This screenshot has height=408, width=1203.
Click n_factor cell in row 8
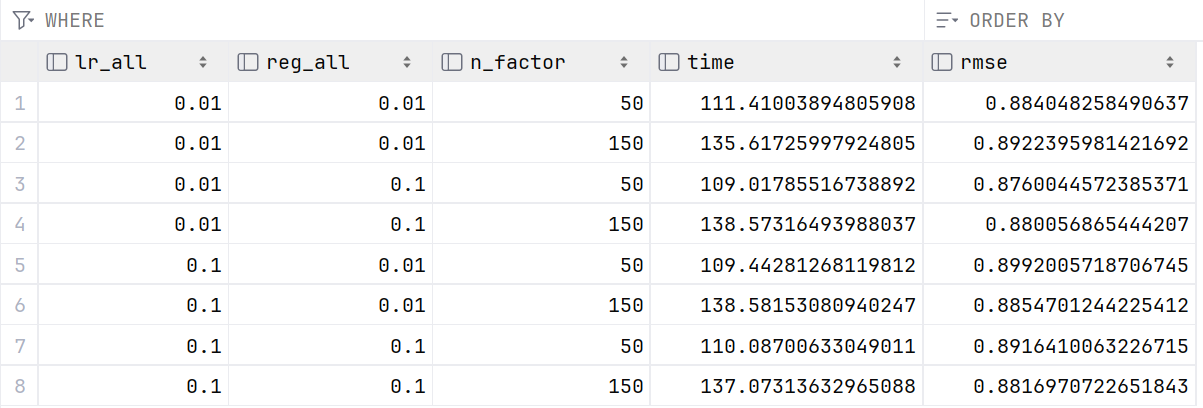(541, 386)
